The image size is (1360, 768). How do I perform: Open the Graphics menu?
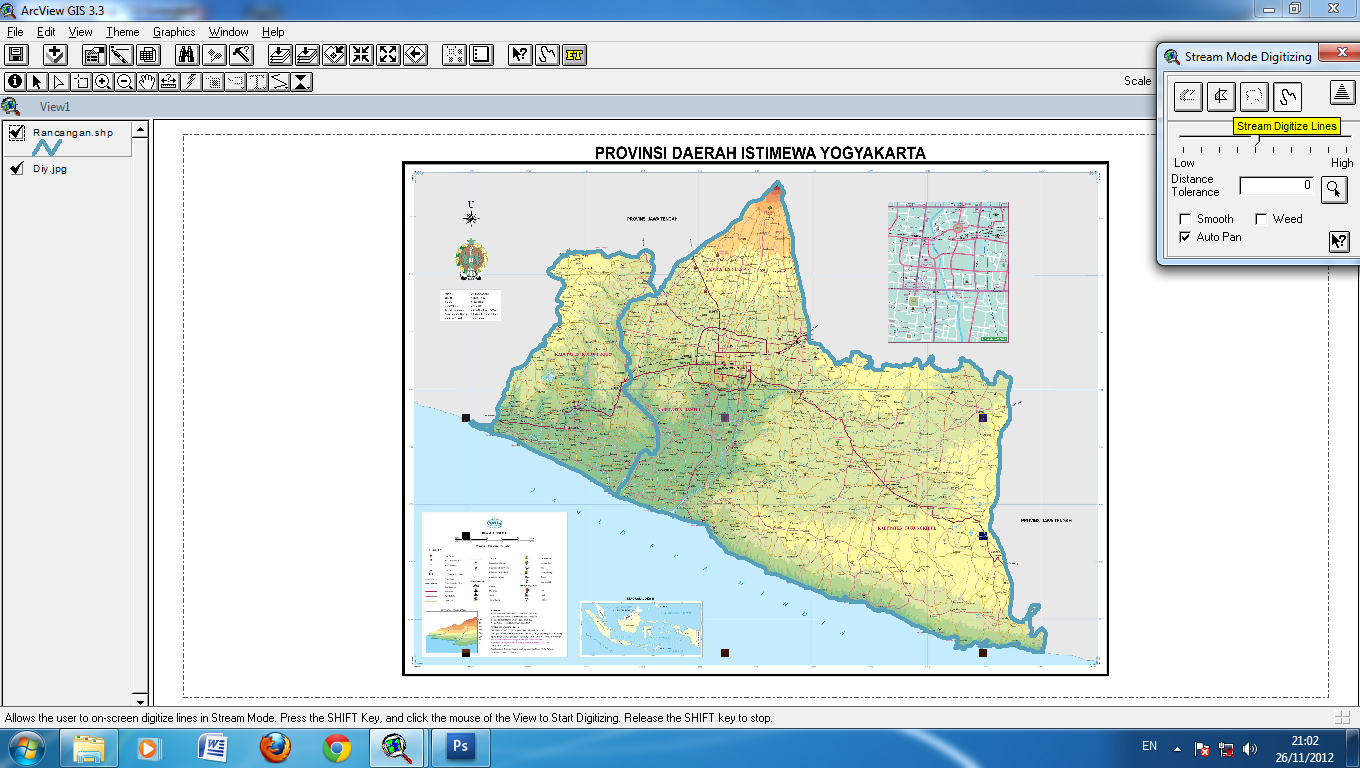coord(174,31)
